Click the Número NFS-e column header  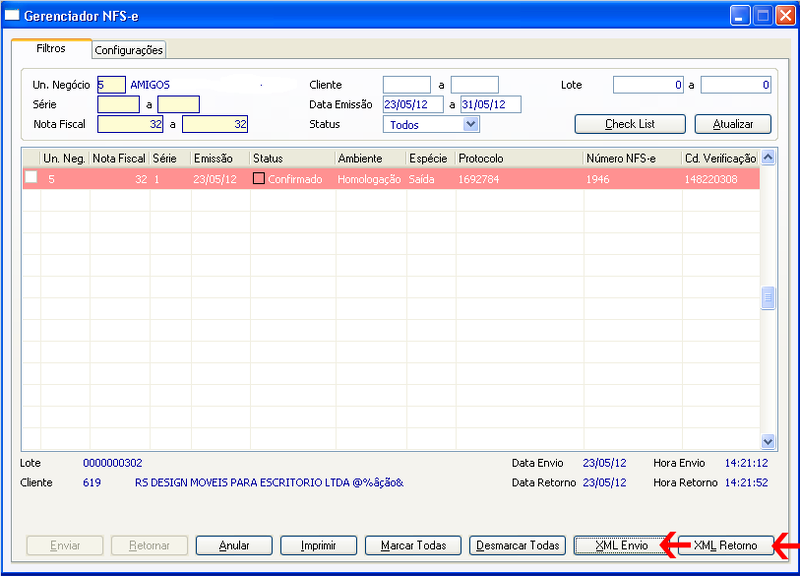click(x=632, y=158)
